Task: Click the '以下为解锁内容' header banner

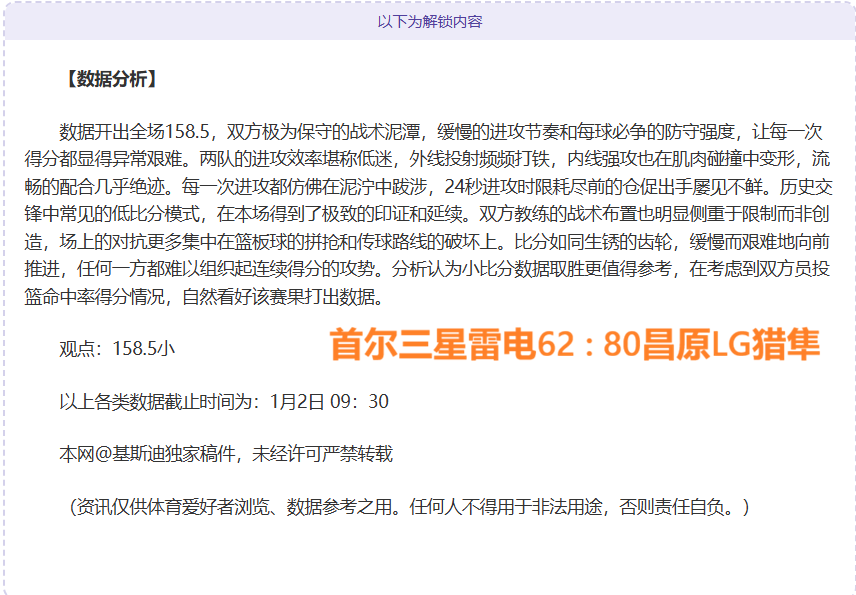Action: coord(429,21)
